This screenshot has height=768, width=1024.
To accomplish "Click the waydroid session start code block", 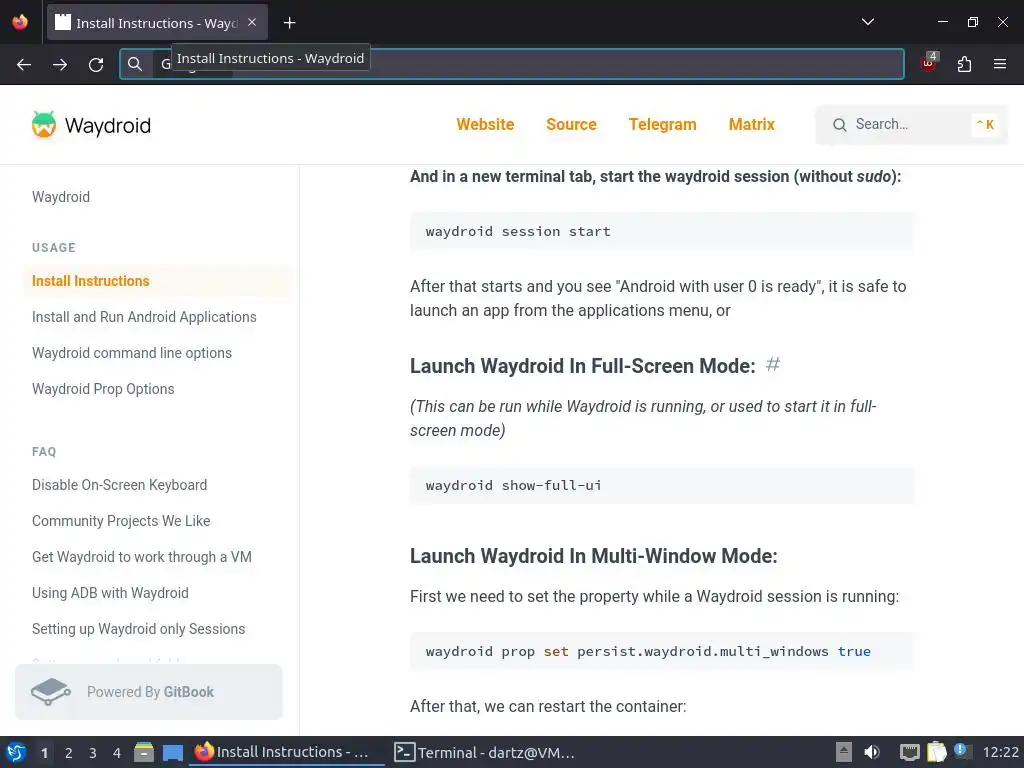I will coord(662,231).
